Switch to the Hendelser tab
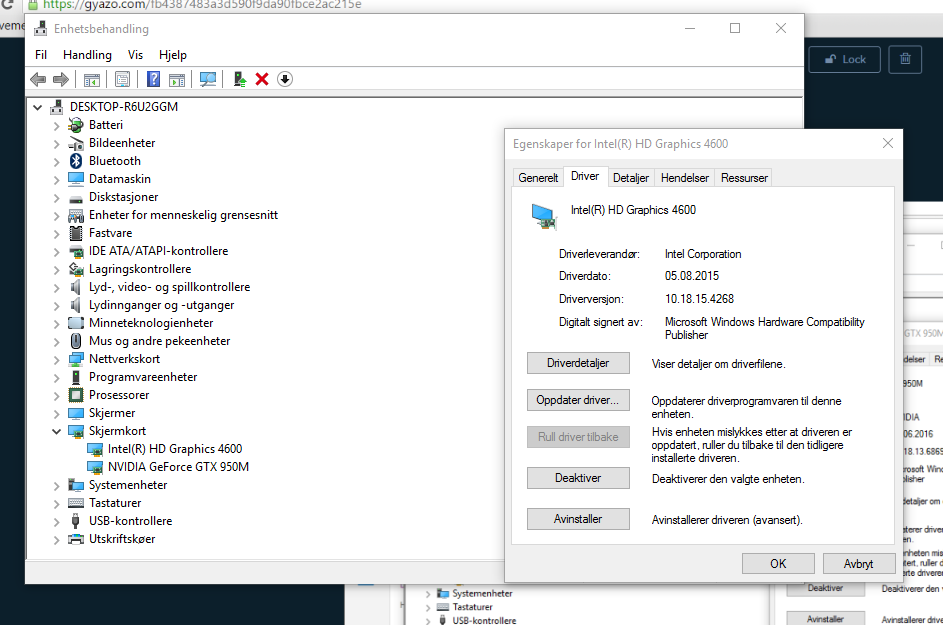Image resolution: width=943 pixels, height=625 pixels. (x=684, y=178)
